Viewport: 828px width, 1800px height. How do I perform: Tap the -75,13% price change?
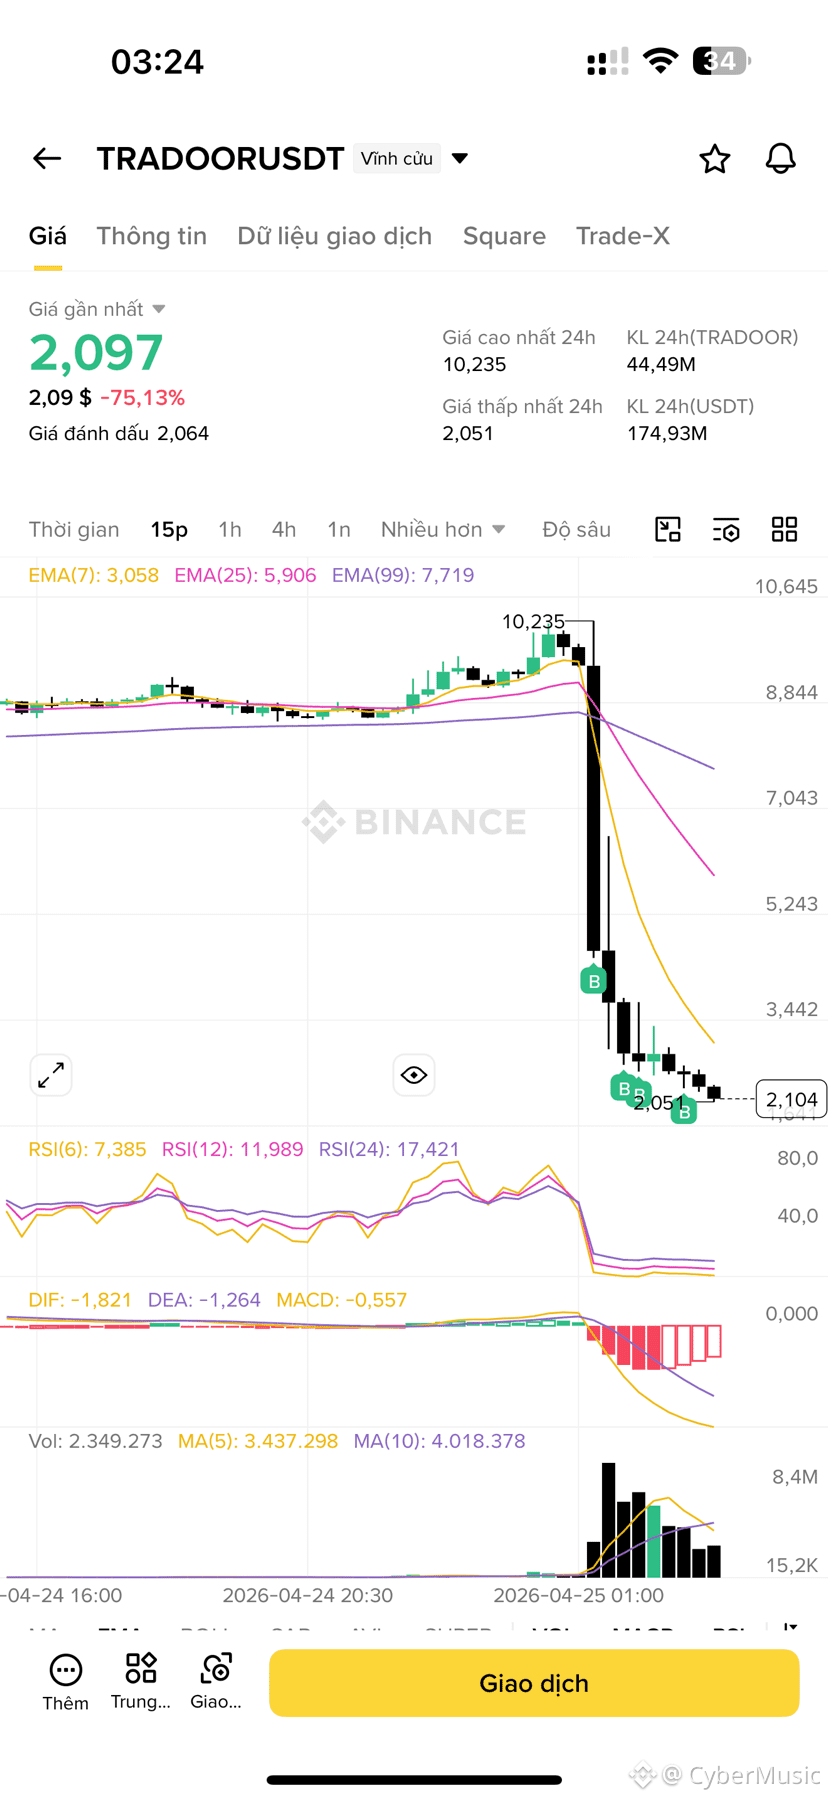click(142, 398)
